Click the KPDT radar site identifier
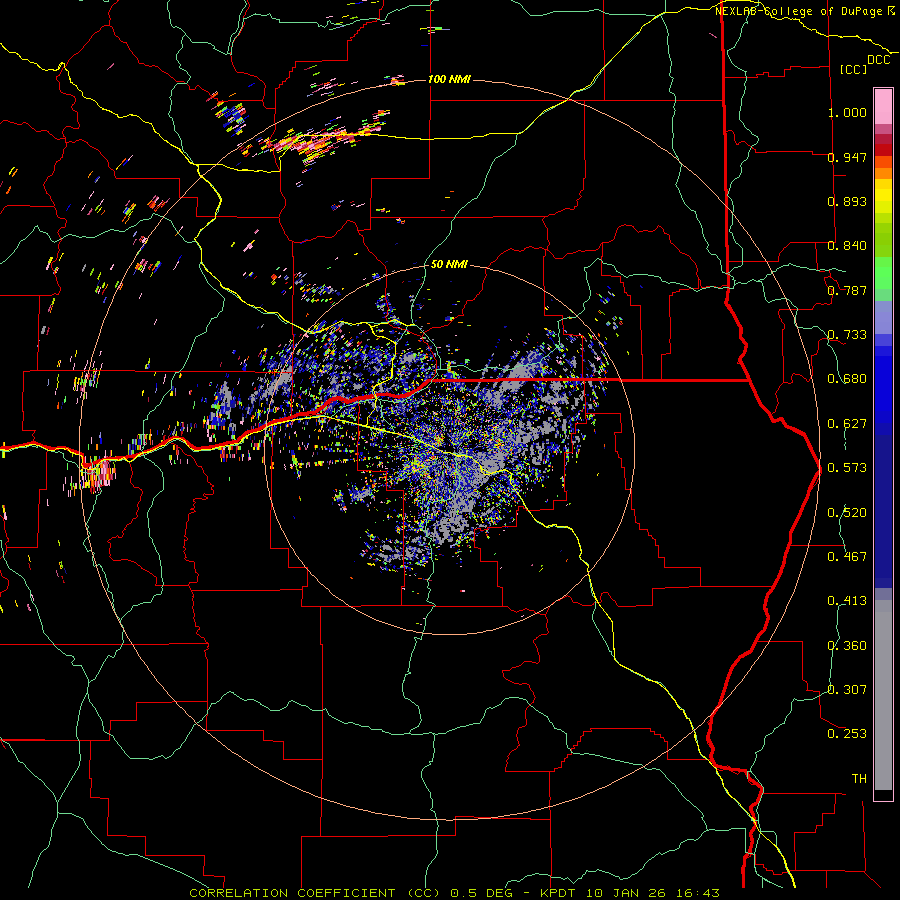Screen dimensions: 900x900 [557, 893]
